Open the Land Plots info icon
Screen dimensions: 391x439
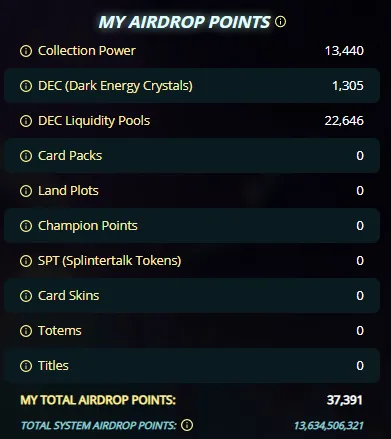pos(26,191)
